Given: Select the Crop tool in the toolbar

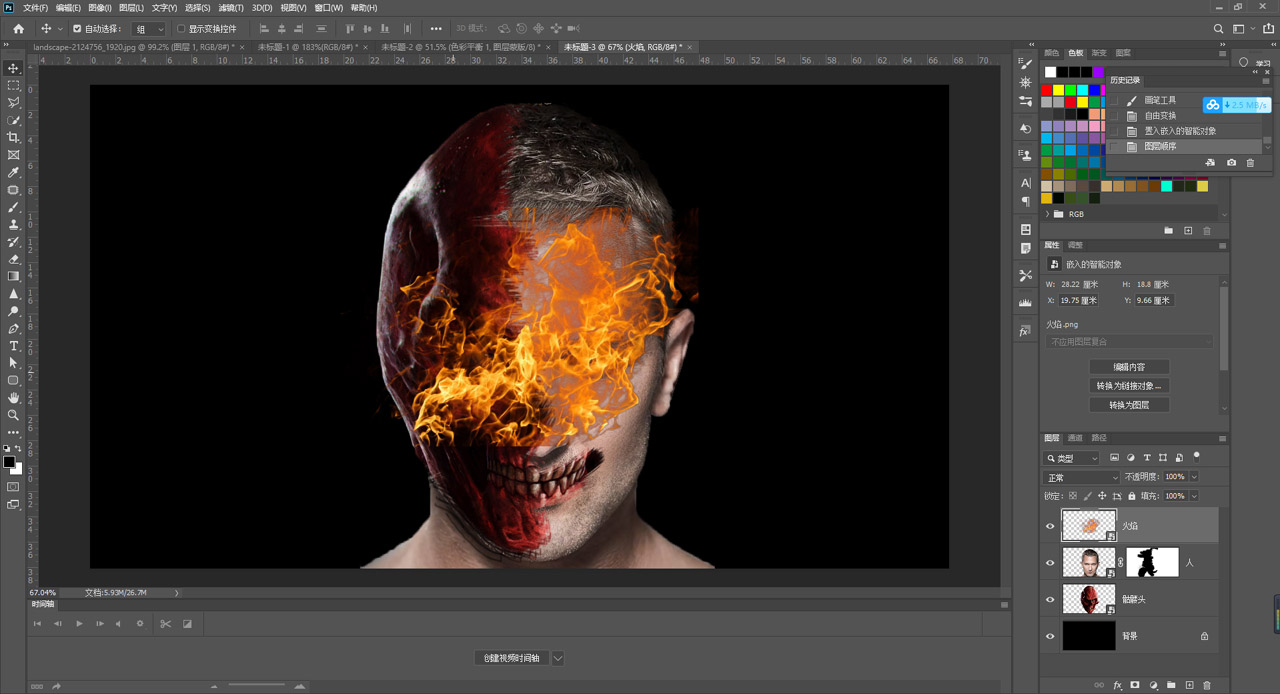Looking at the screenshot, I should [x=14, y=137].
